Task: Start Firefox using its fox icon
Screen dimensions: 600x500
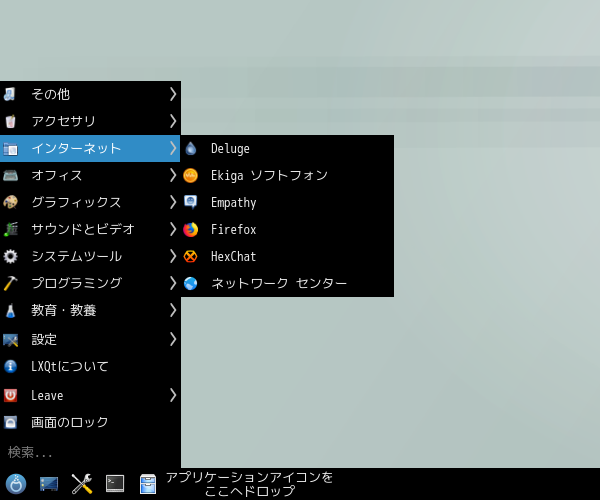Action: point(191,229)
